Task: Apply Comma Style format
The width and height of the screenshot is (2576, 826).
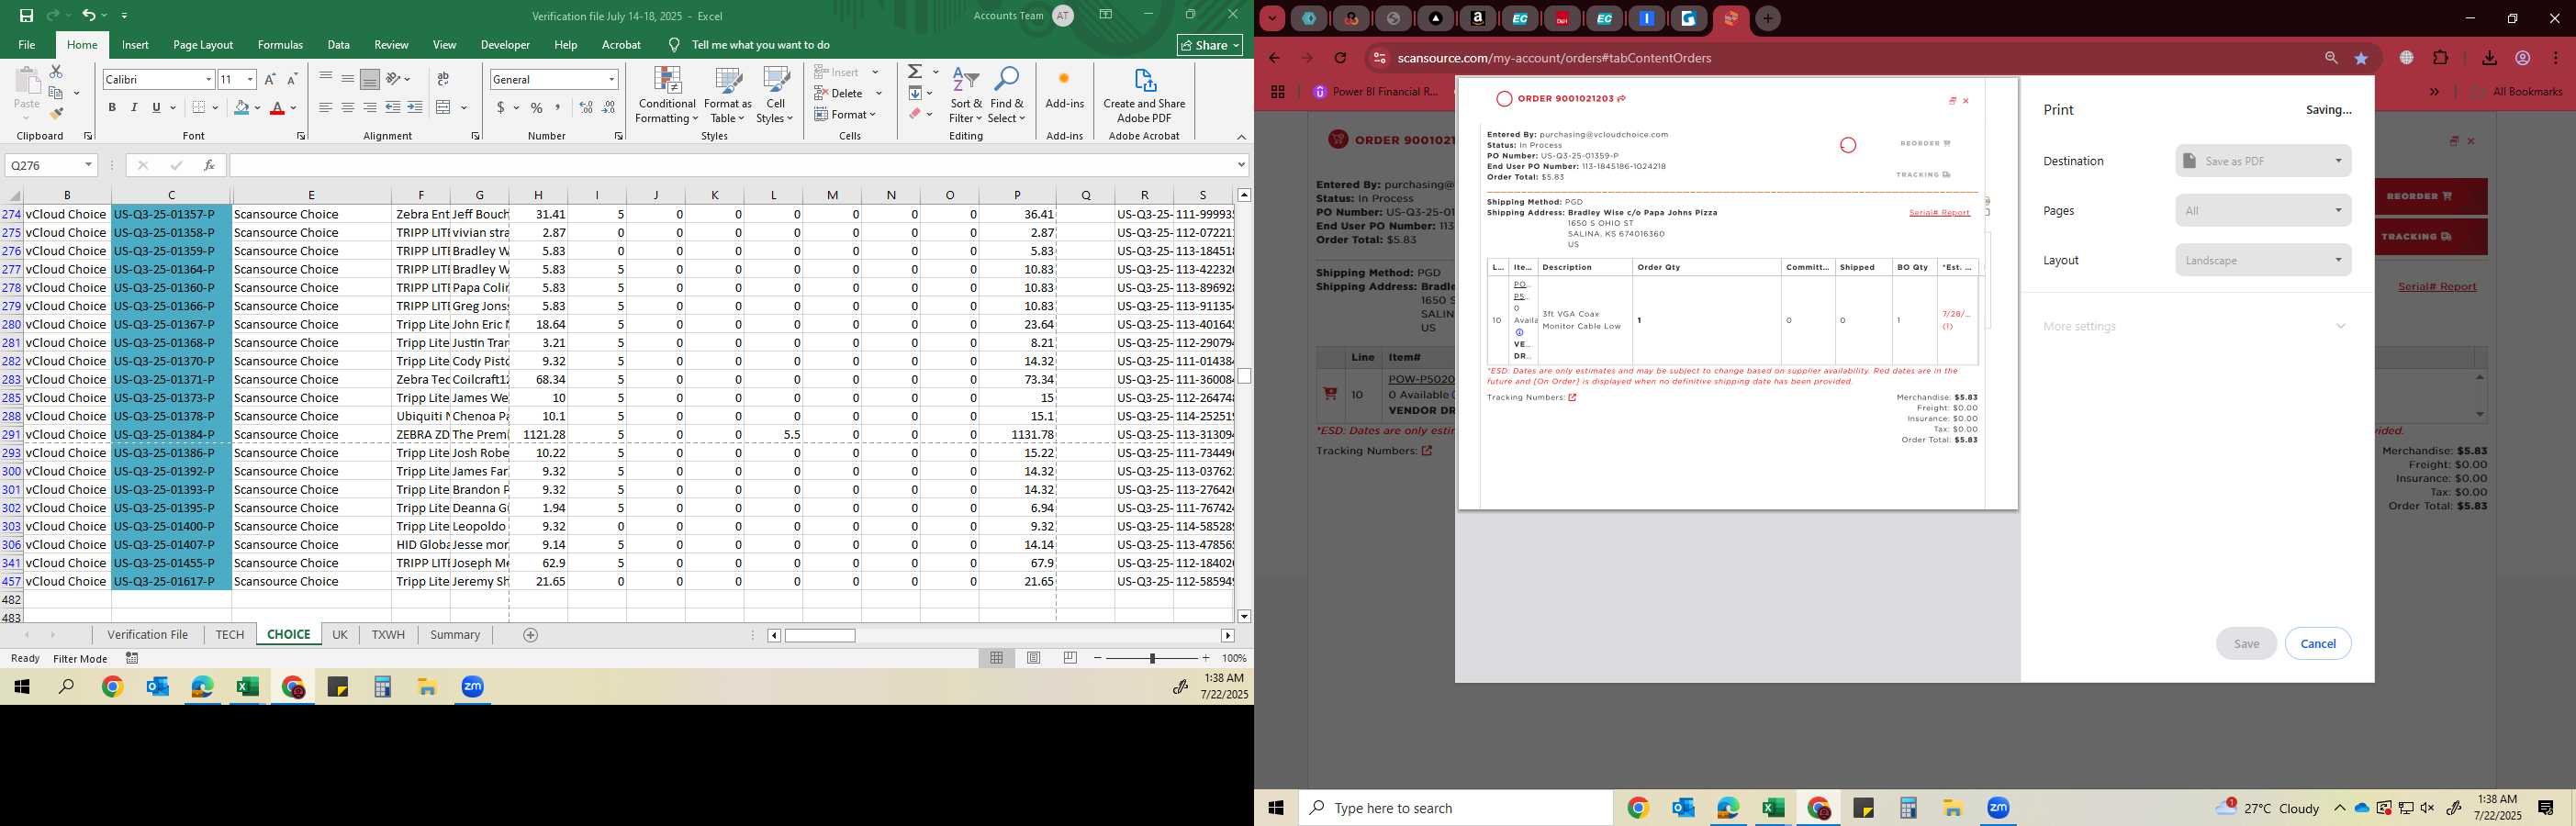Action: point(558,108)
